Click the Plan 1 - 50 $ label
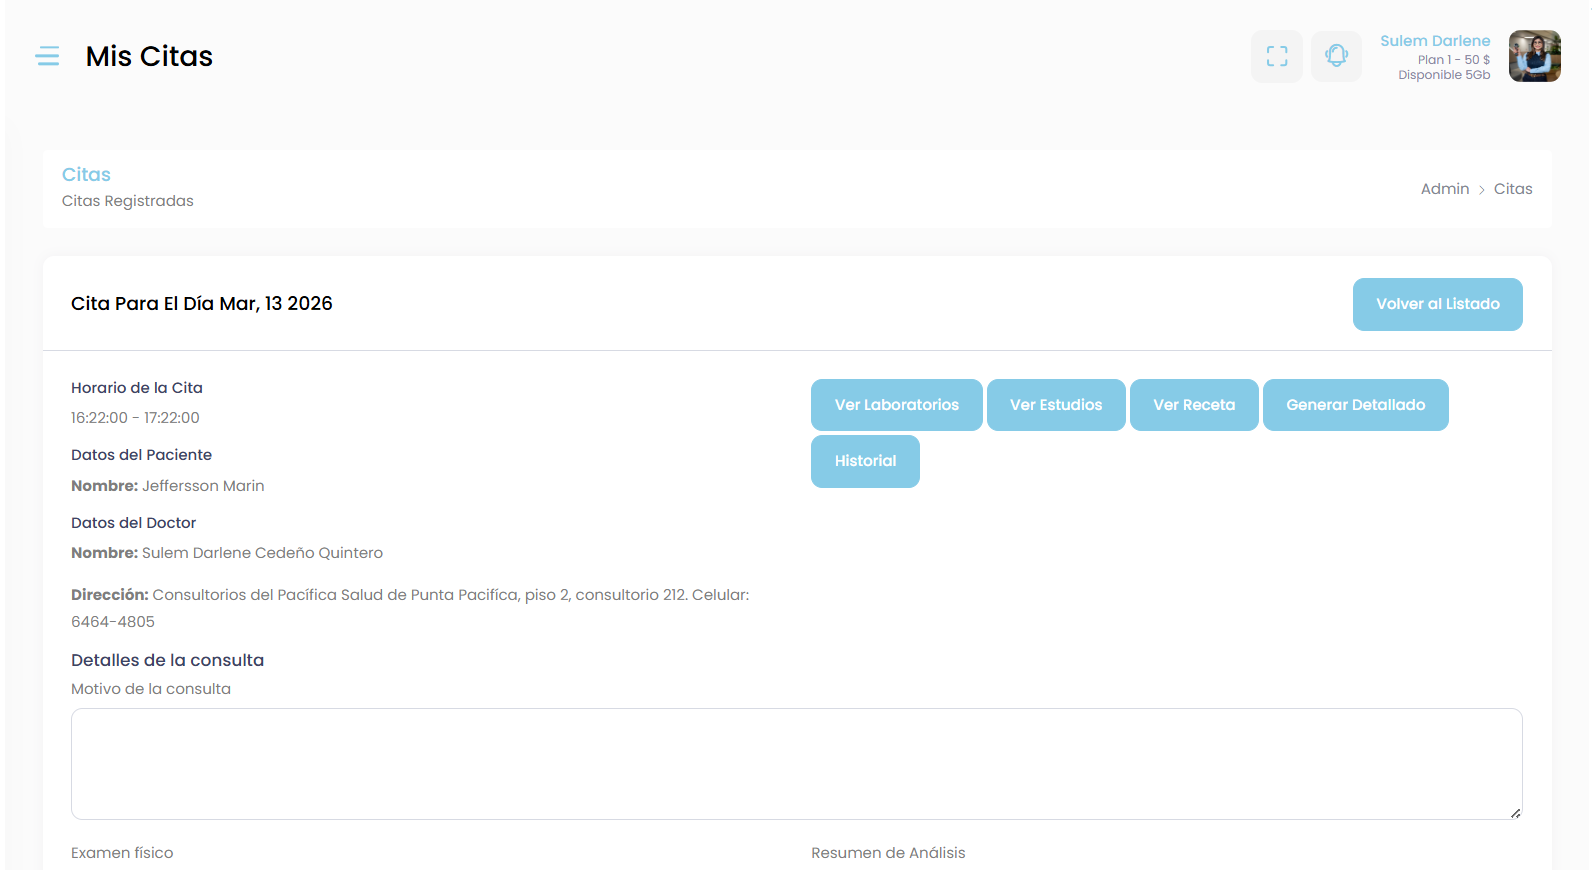 (x=1453, y=60)
